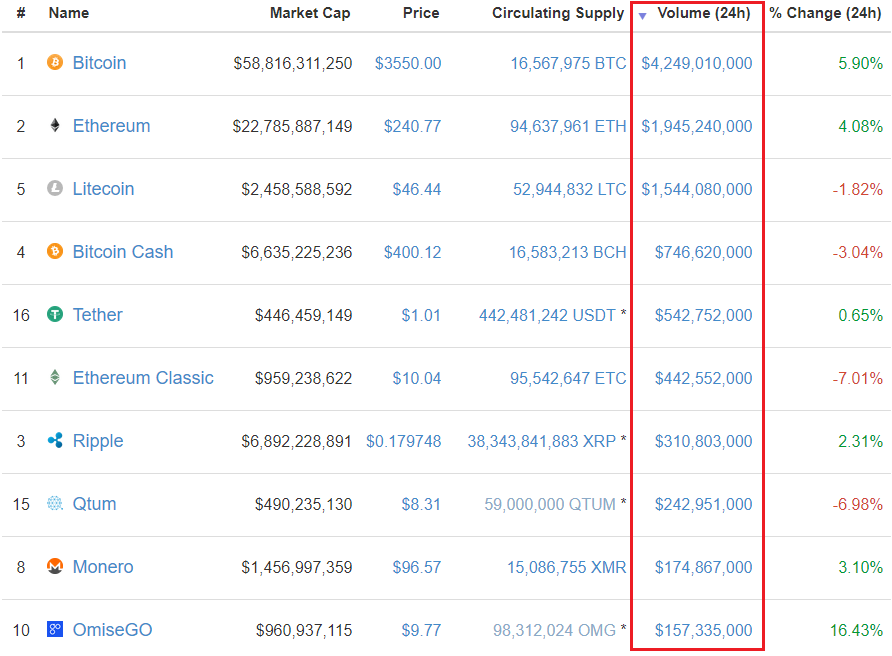Sort by Price column header
This screenshot has height=656, width=892.
(x=421, y=14)
